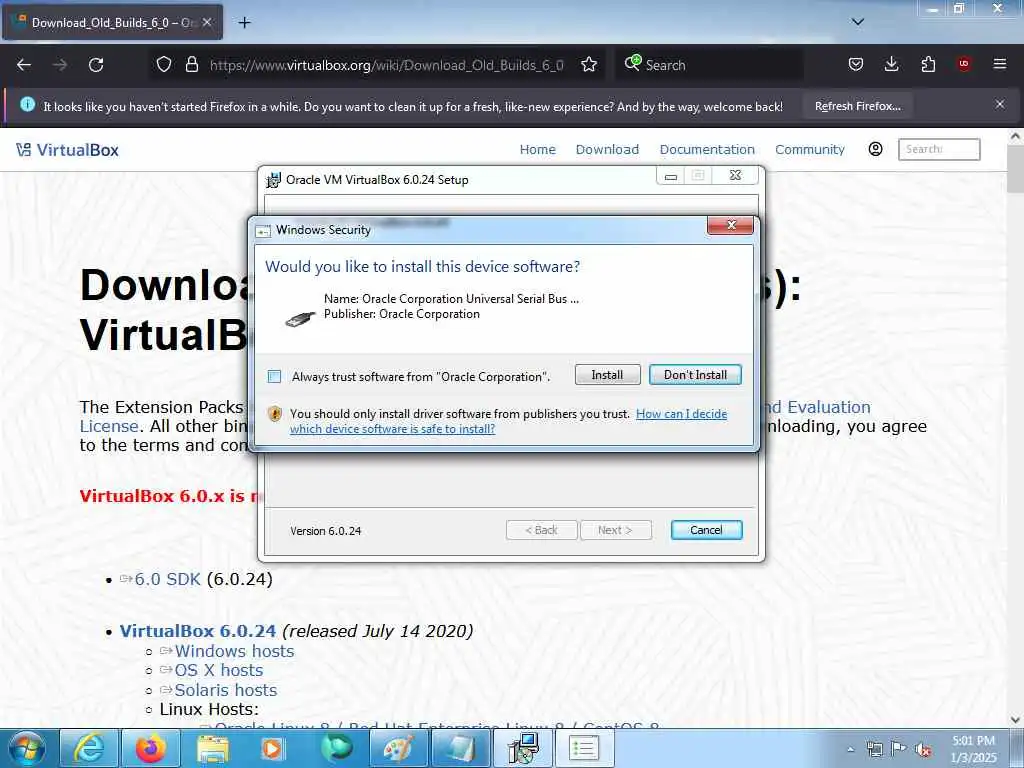Click the VirtualBox Setup title bar icon
This screenshot has width=1024, height=768.
273,180
